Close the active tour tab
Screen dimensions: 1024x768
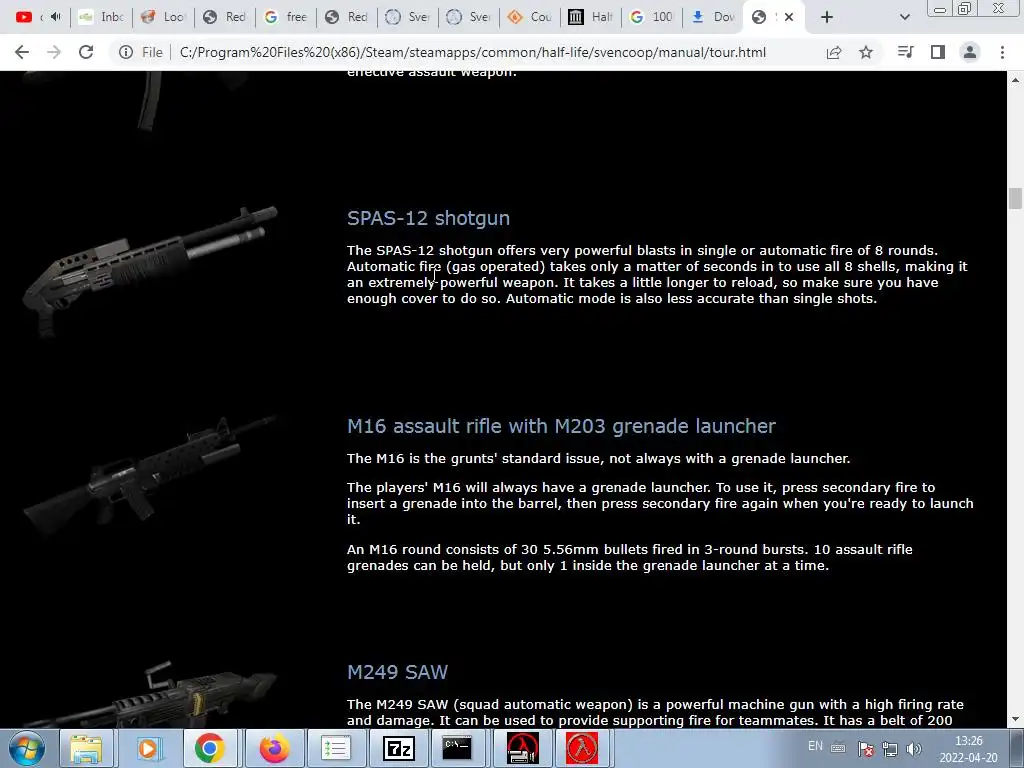click(x=789, y=17)
